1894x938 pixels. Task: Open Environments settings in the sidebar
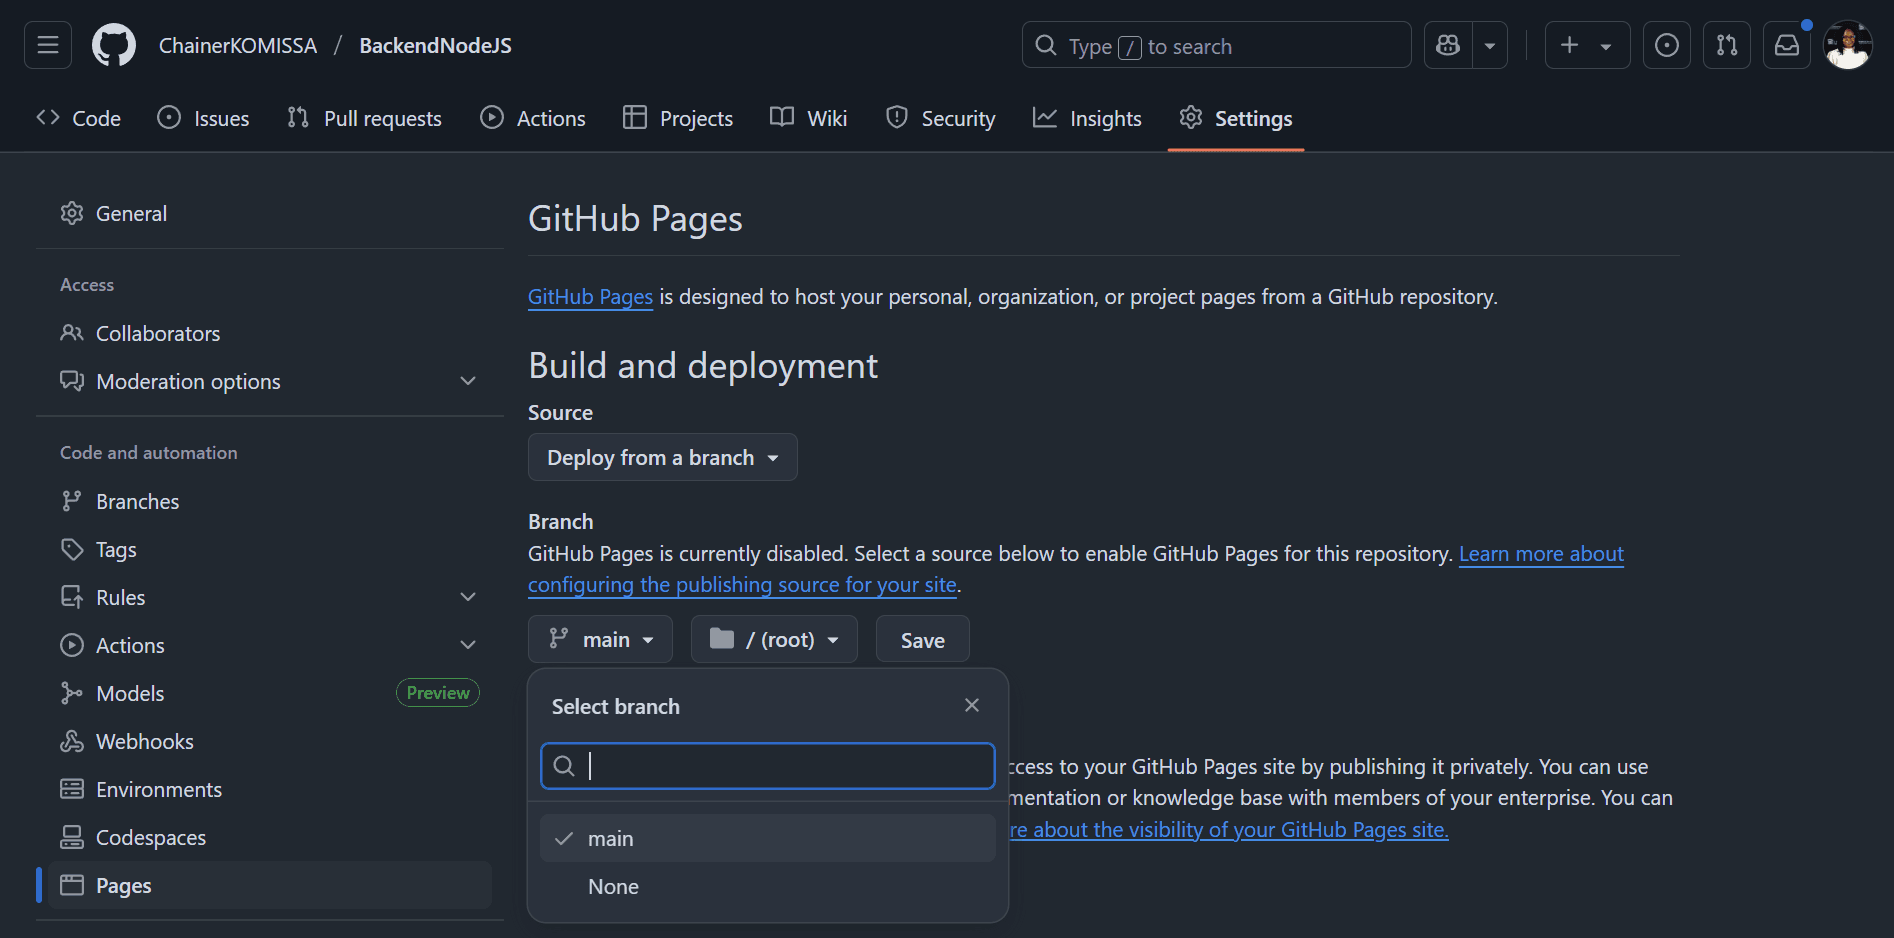pyautogui.click(x=159, y=789)
